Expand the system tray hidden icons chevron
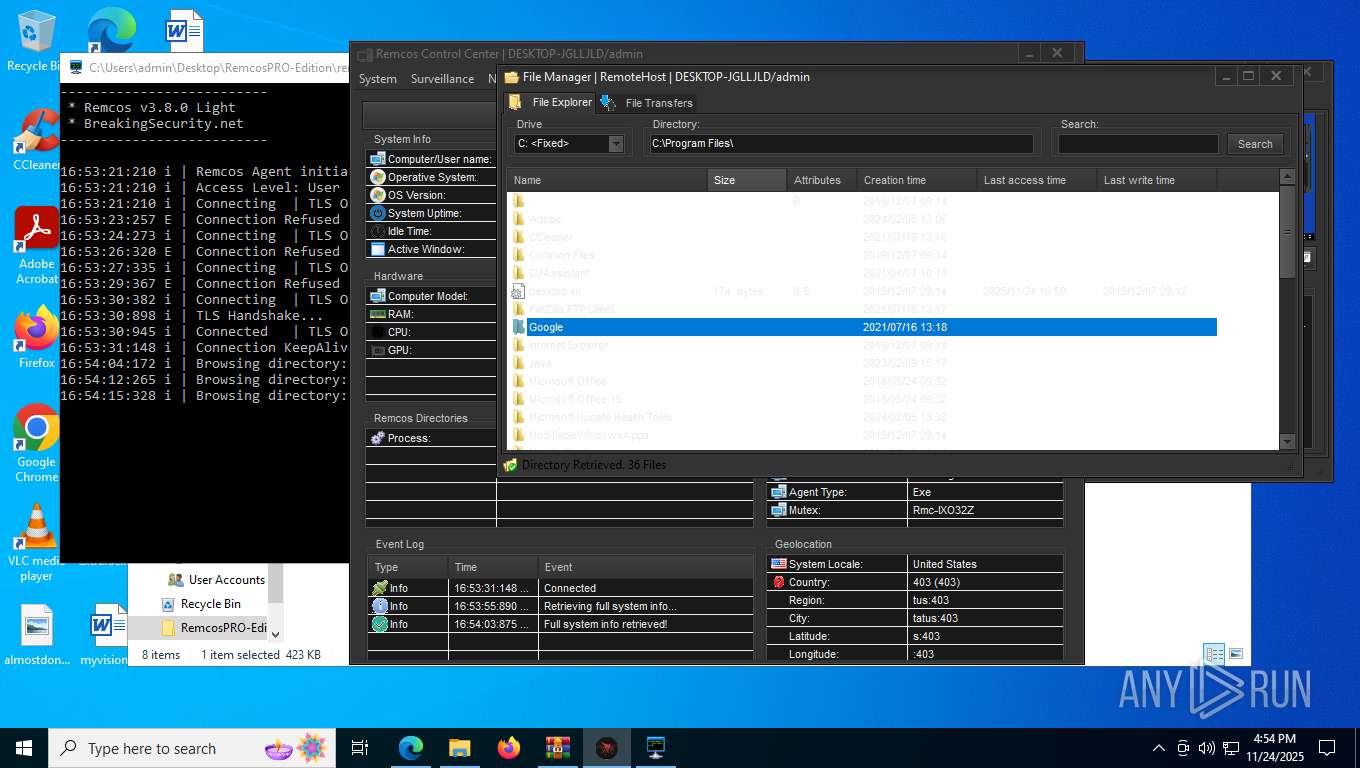This screenshot has height=768, width=1360. [1159, 748]
